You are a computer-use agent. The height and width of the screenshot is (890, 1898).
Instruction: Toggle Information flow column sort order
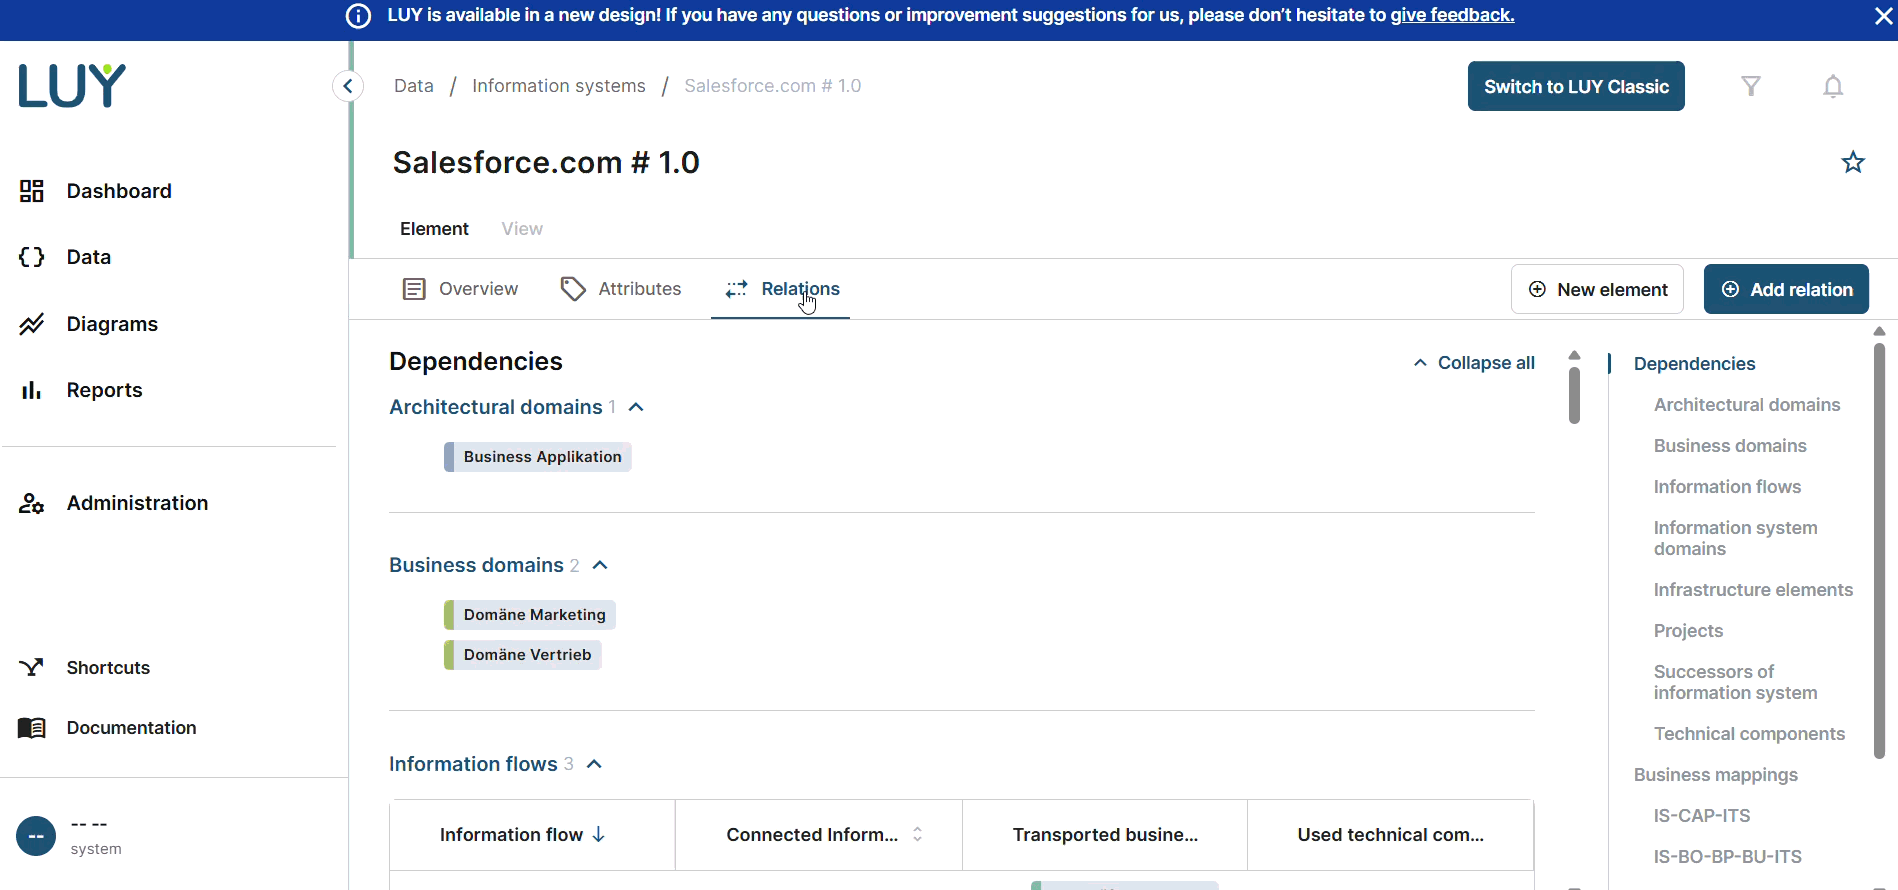(599, 835)
